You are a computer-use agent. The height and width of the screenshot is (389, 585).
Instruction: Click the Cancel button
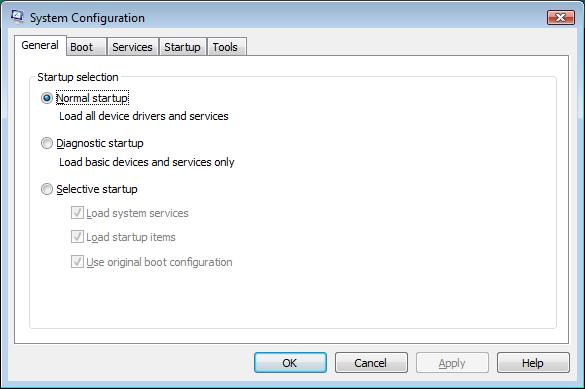(x=371, y=363)
